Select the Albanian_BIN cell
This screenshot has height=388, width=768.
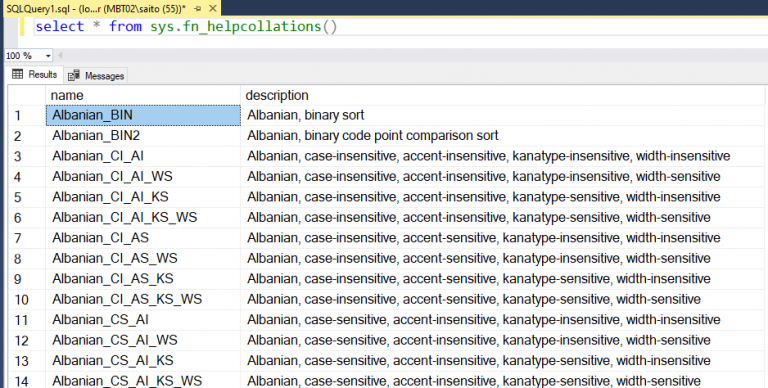coord(144,115)
